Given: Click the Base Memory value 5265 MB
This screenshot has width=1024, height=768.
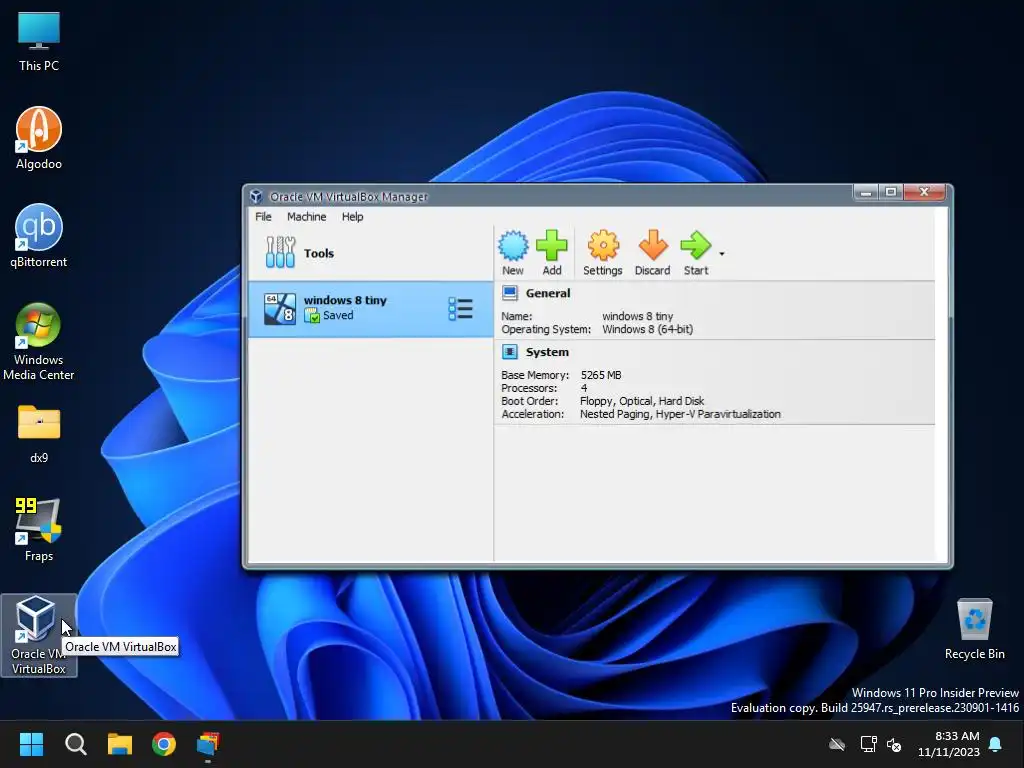Looking at the screenshot, I should click(x=601, y=375).
